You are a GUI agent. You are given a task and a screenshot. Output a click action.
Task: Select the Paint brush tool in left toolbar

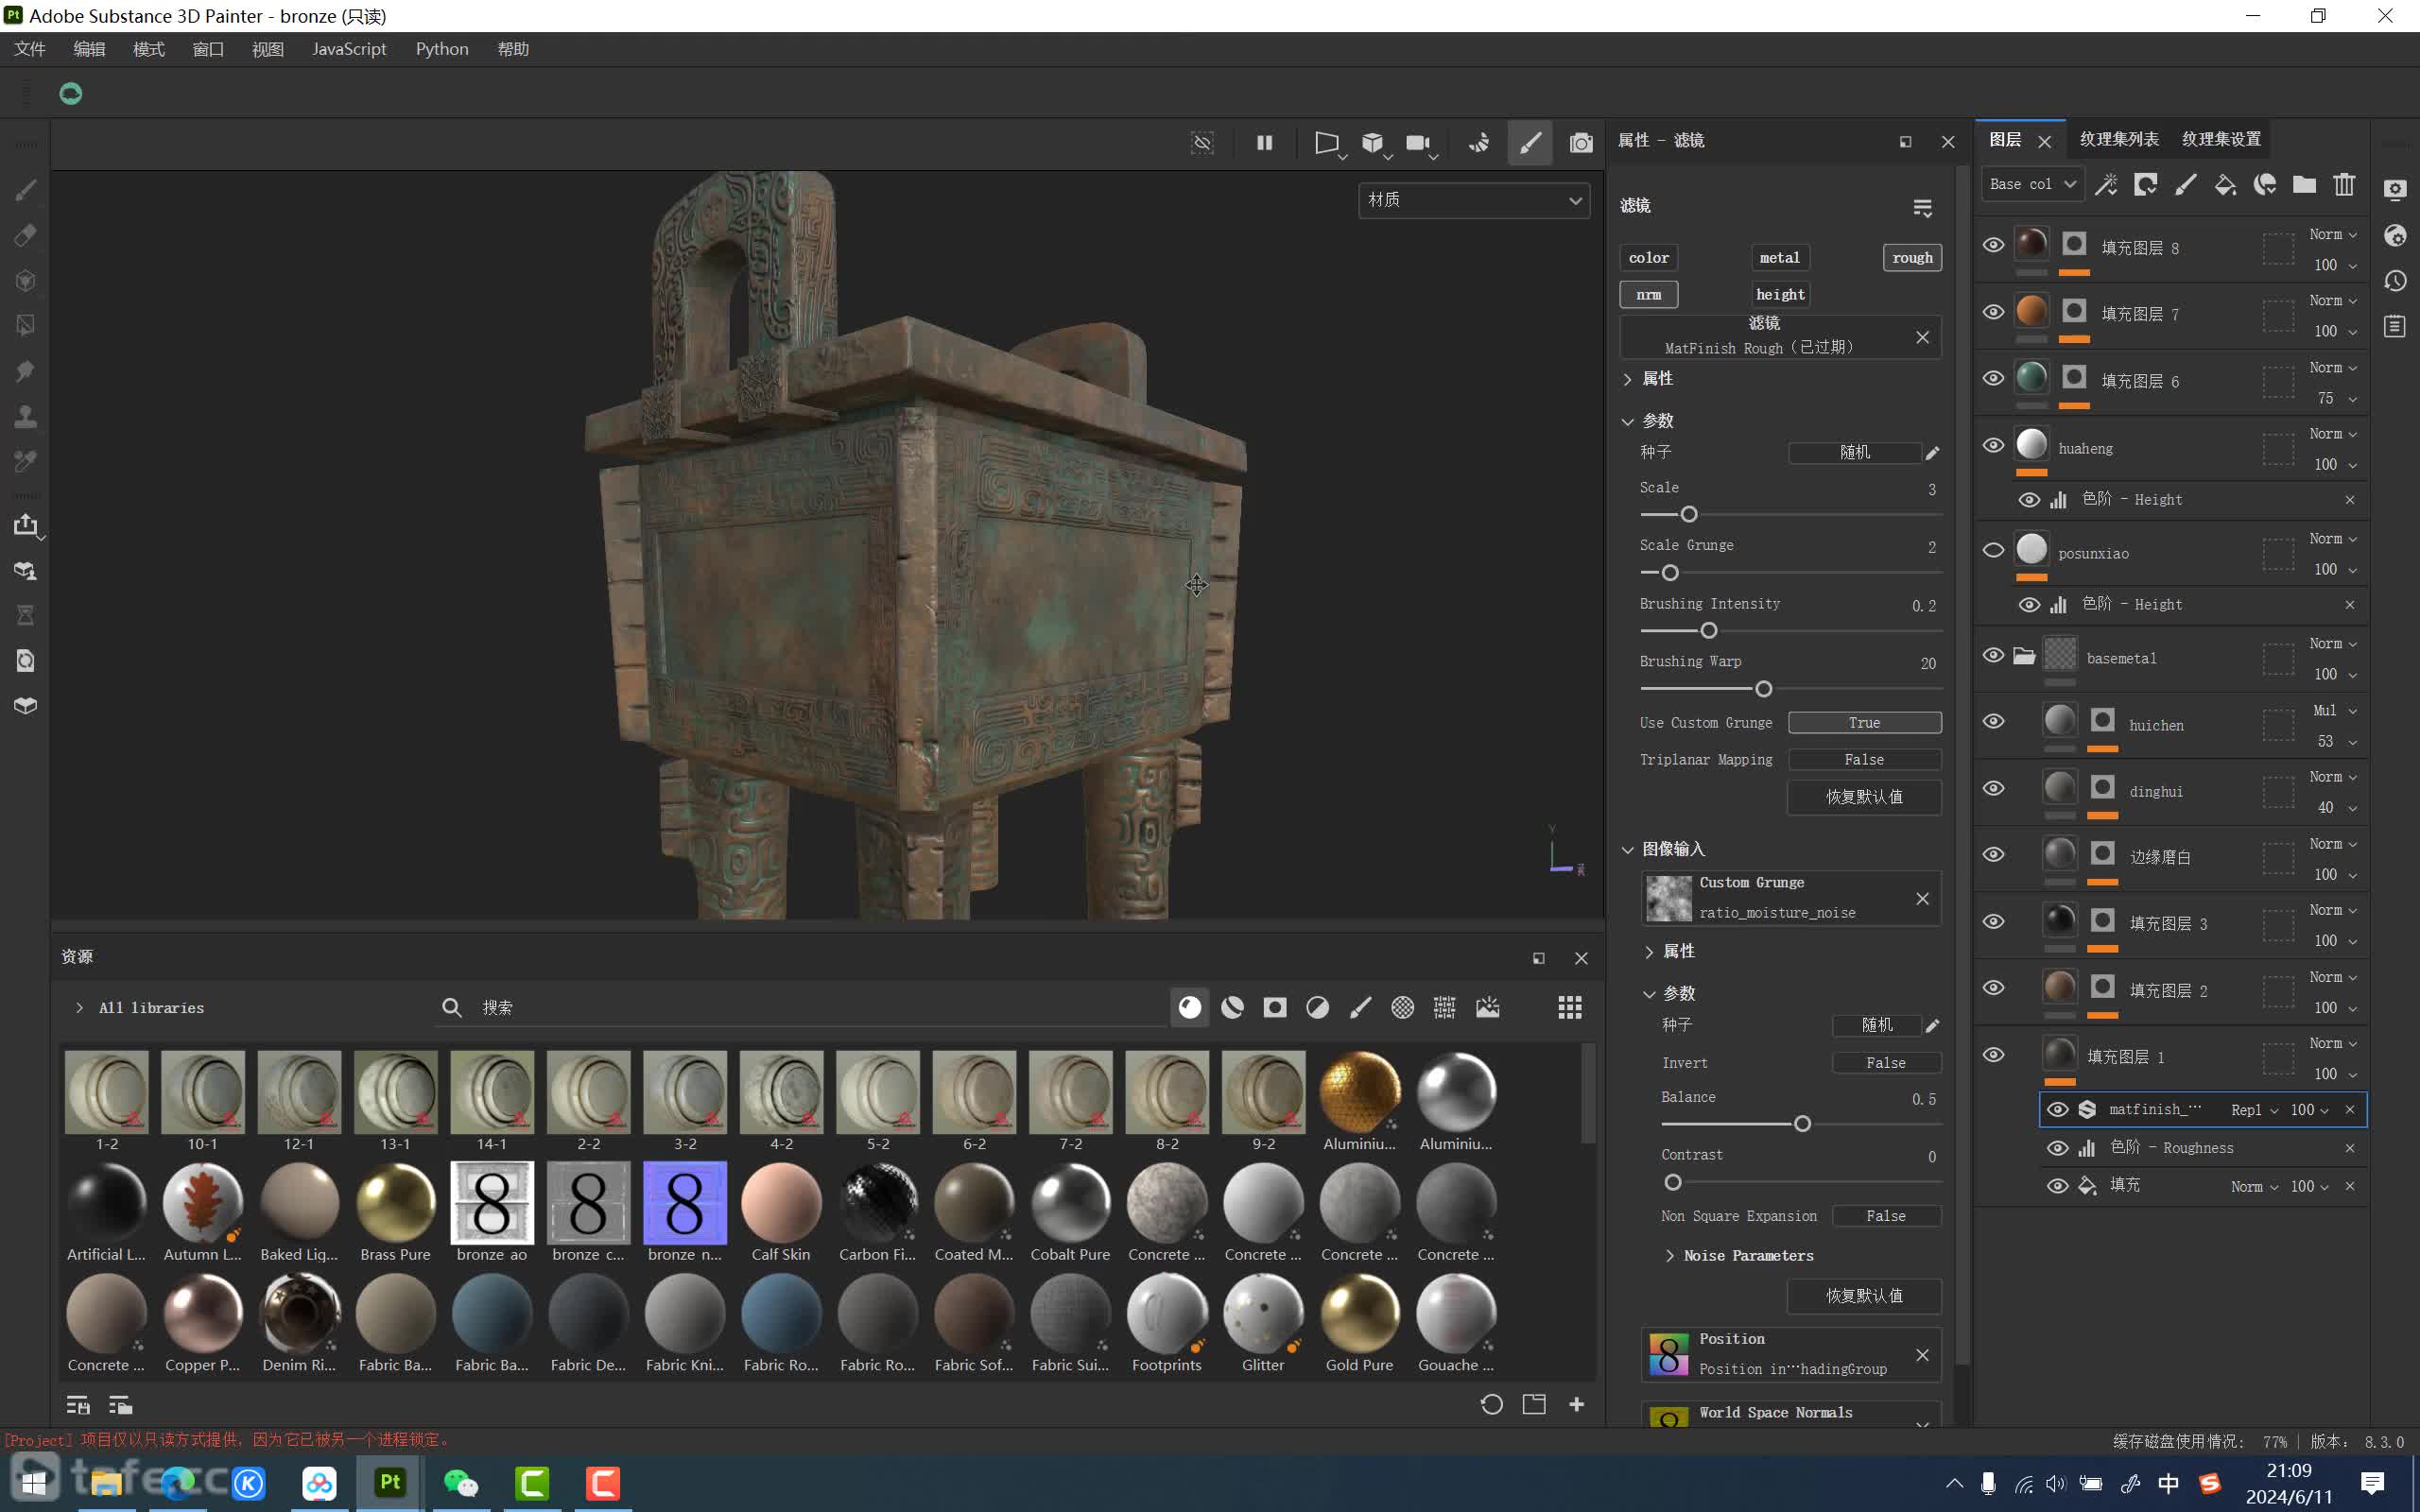tap(26, 189)
